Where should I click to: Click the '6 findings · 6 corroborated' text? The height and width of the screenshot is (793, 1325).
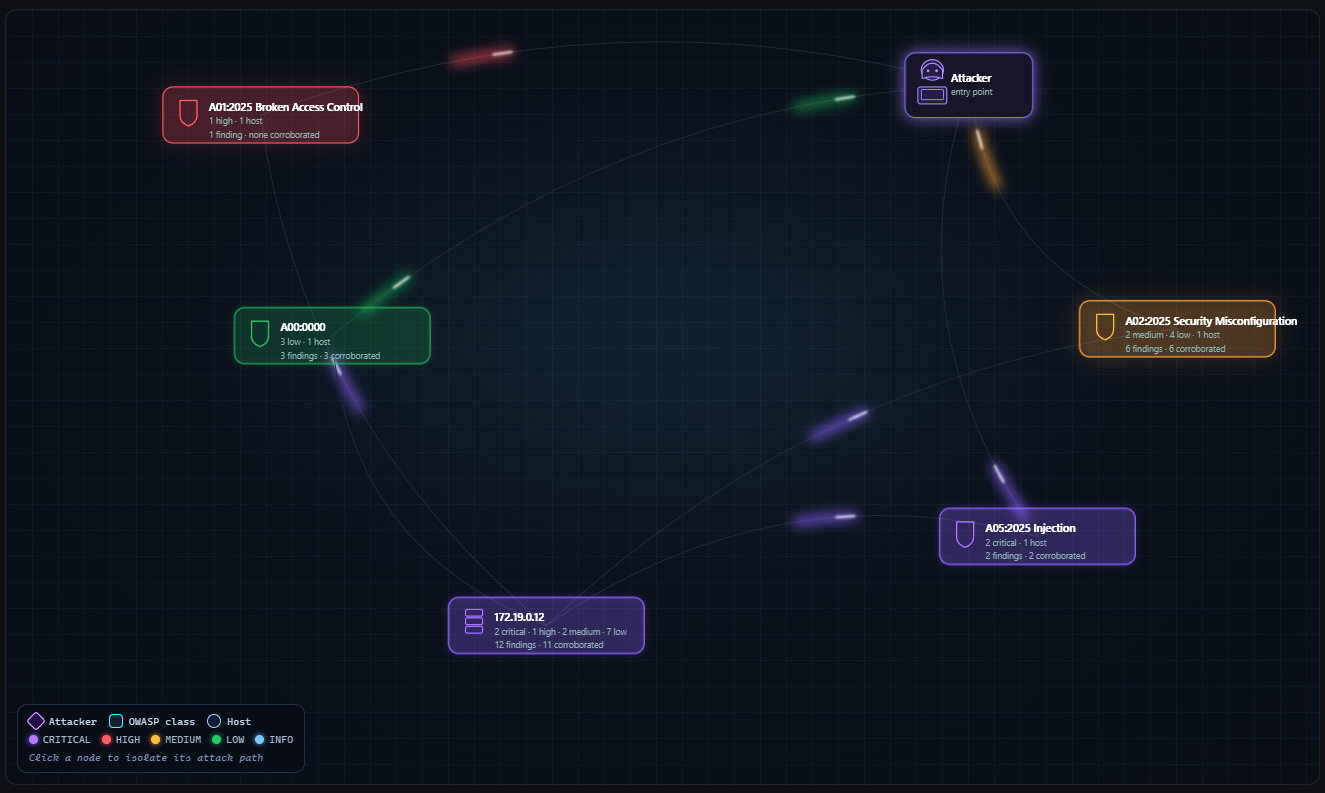(1175, 349)
